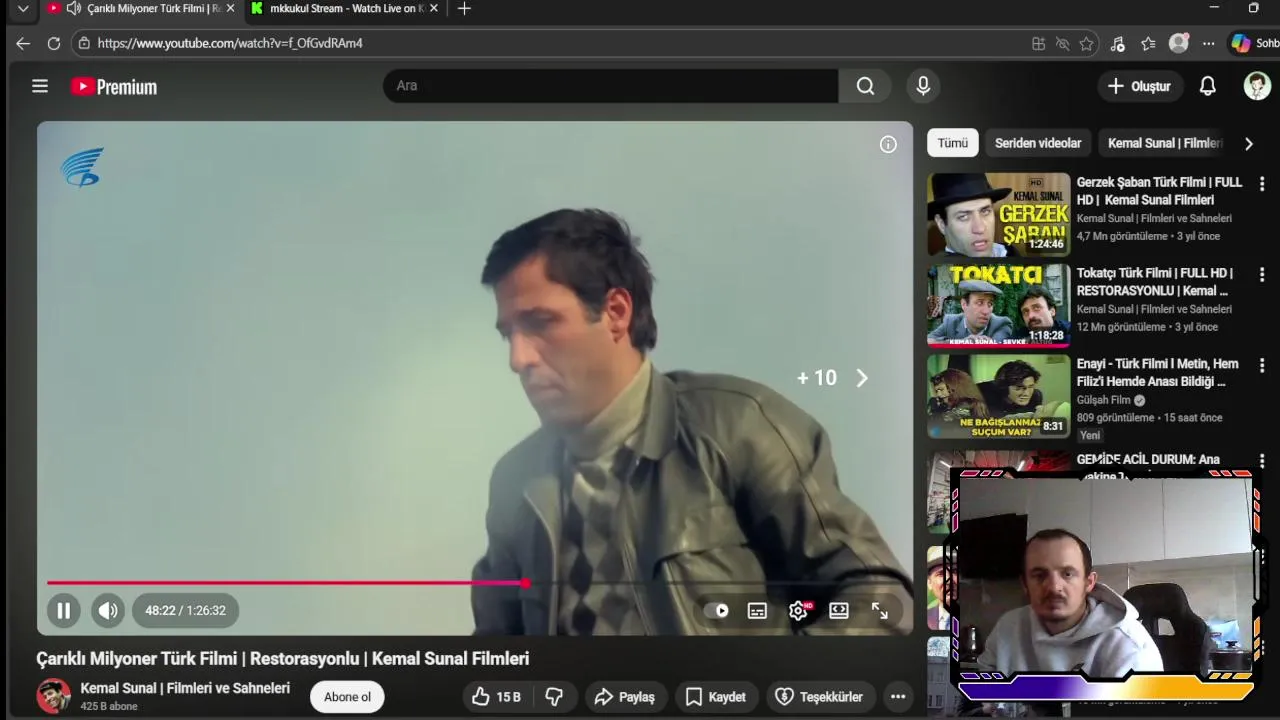Open the media control music icon

point(1118,43)
